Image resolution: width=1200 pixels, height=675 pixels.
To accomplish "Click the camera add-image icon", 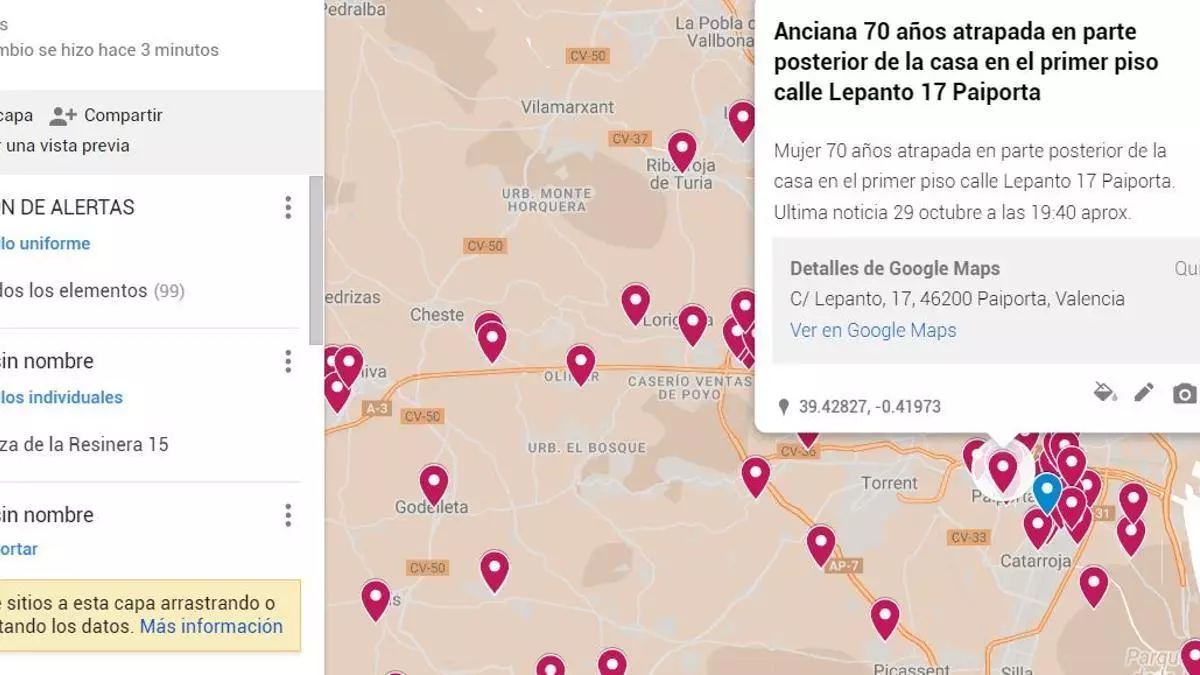I will pyautogui.click(x=1184, y=393).
